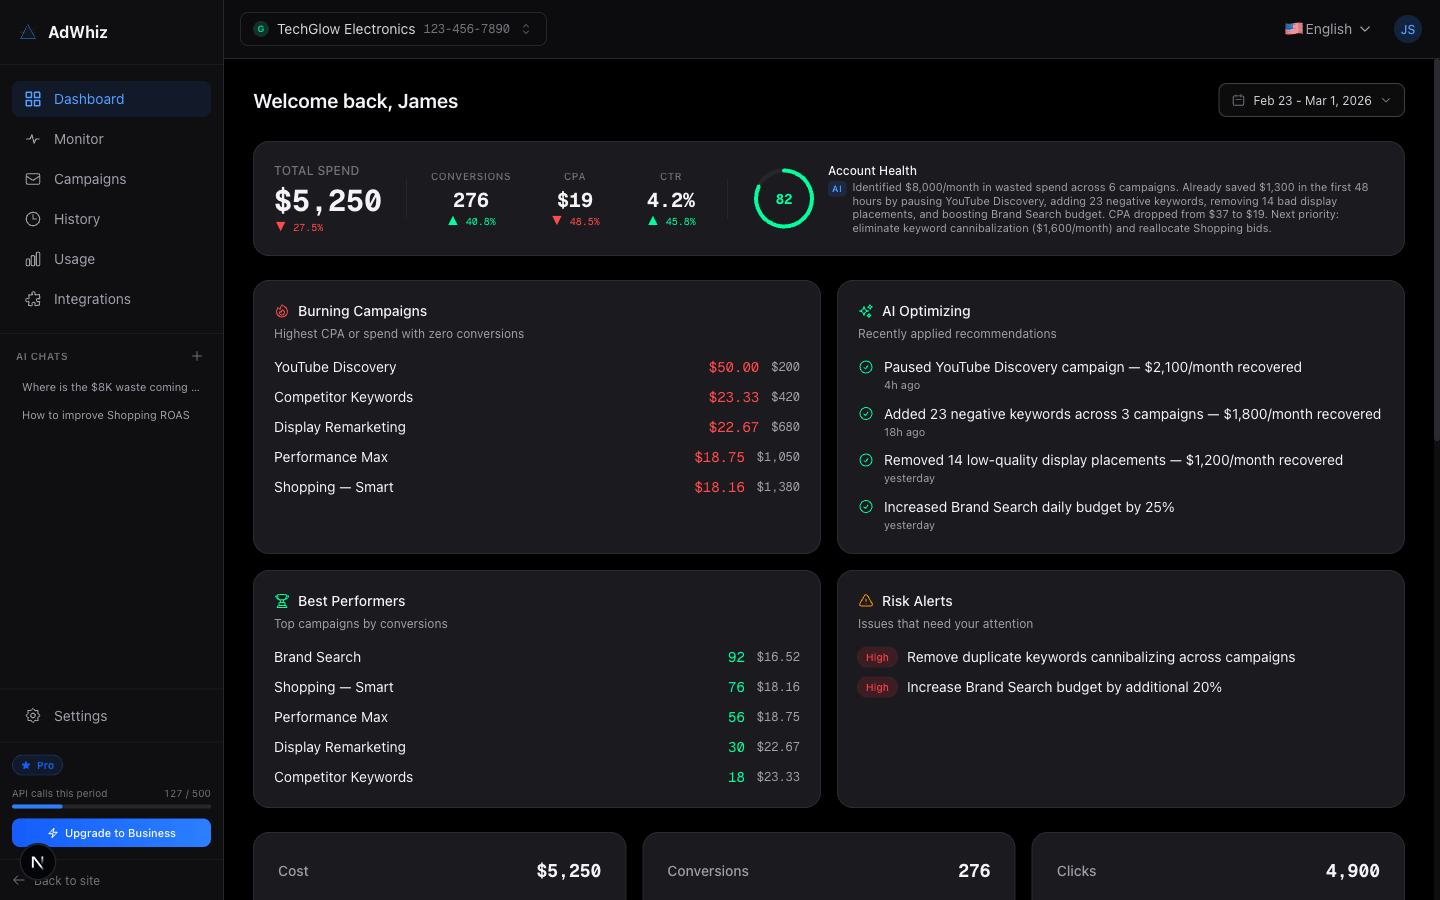
Task: Click High badge on duplicate keywords alert
Action: (877, 657)
